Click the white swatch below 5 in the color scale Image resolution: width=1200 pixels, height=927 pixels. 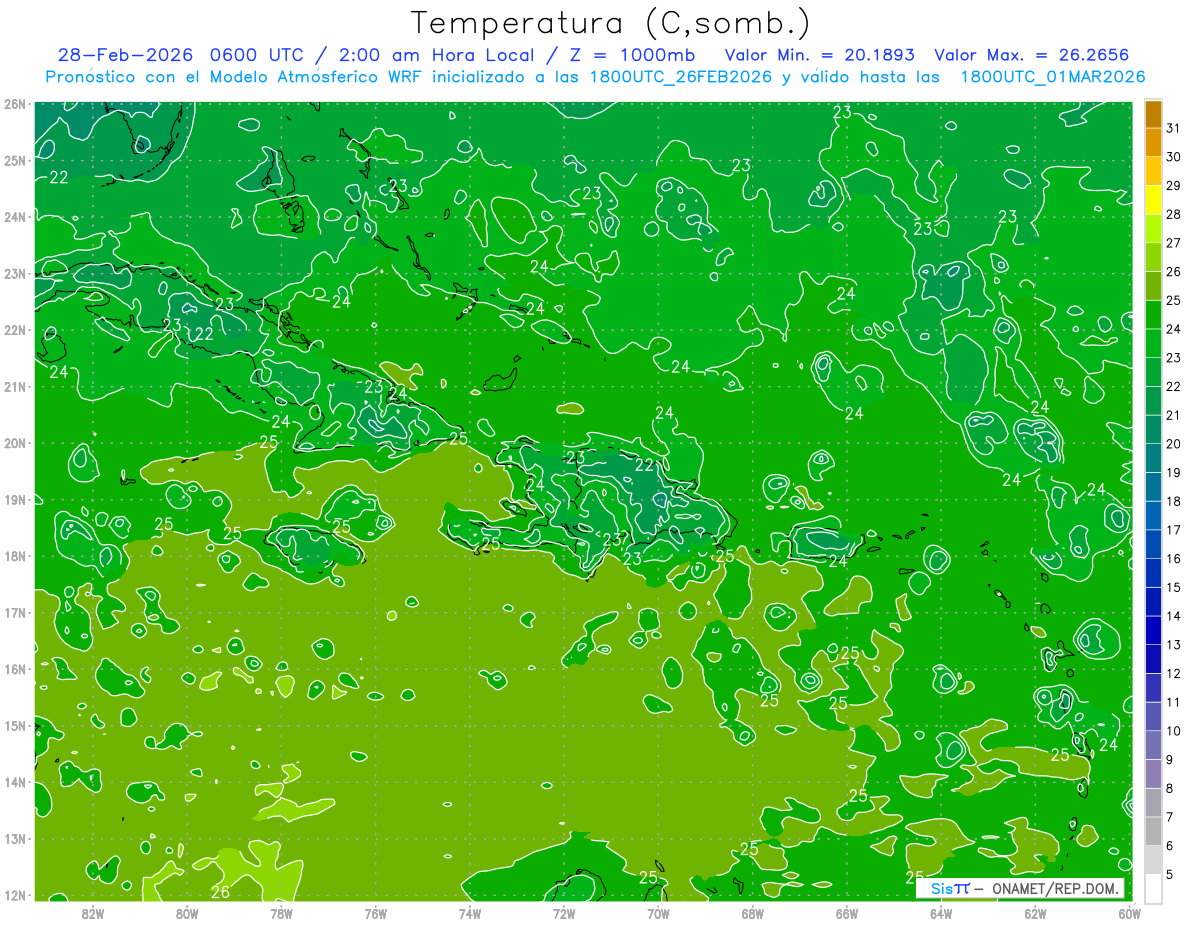tap(1153, 888)
